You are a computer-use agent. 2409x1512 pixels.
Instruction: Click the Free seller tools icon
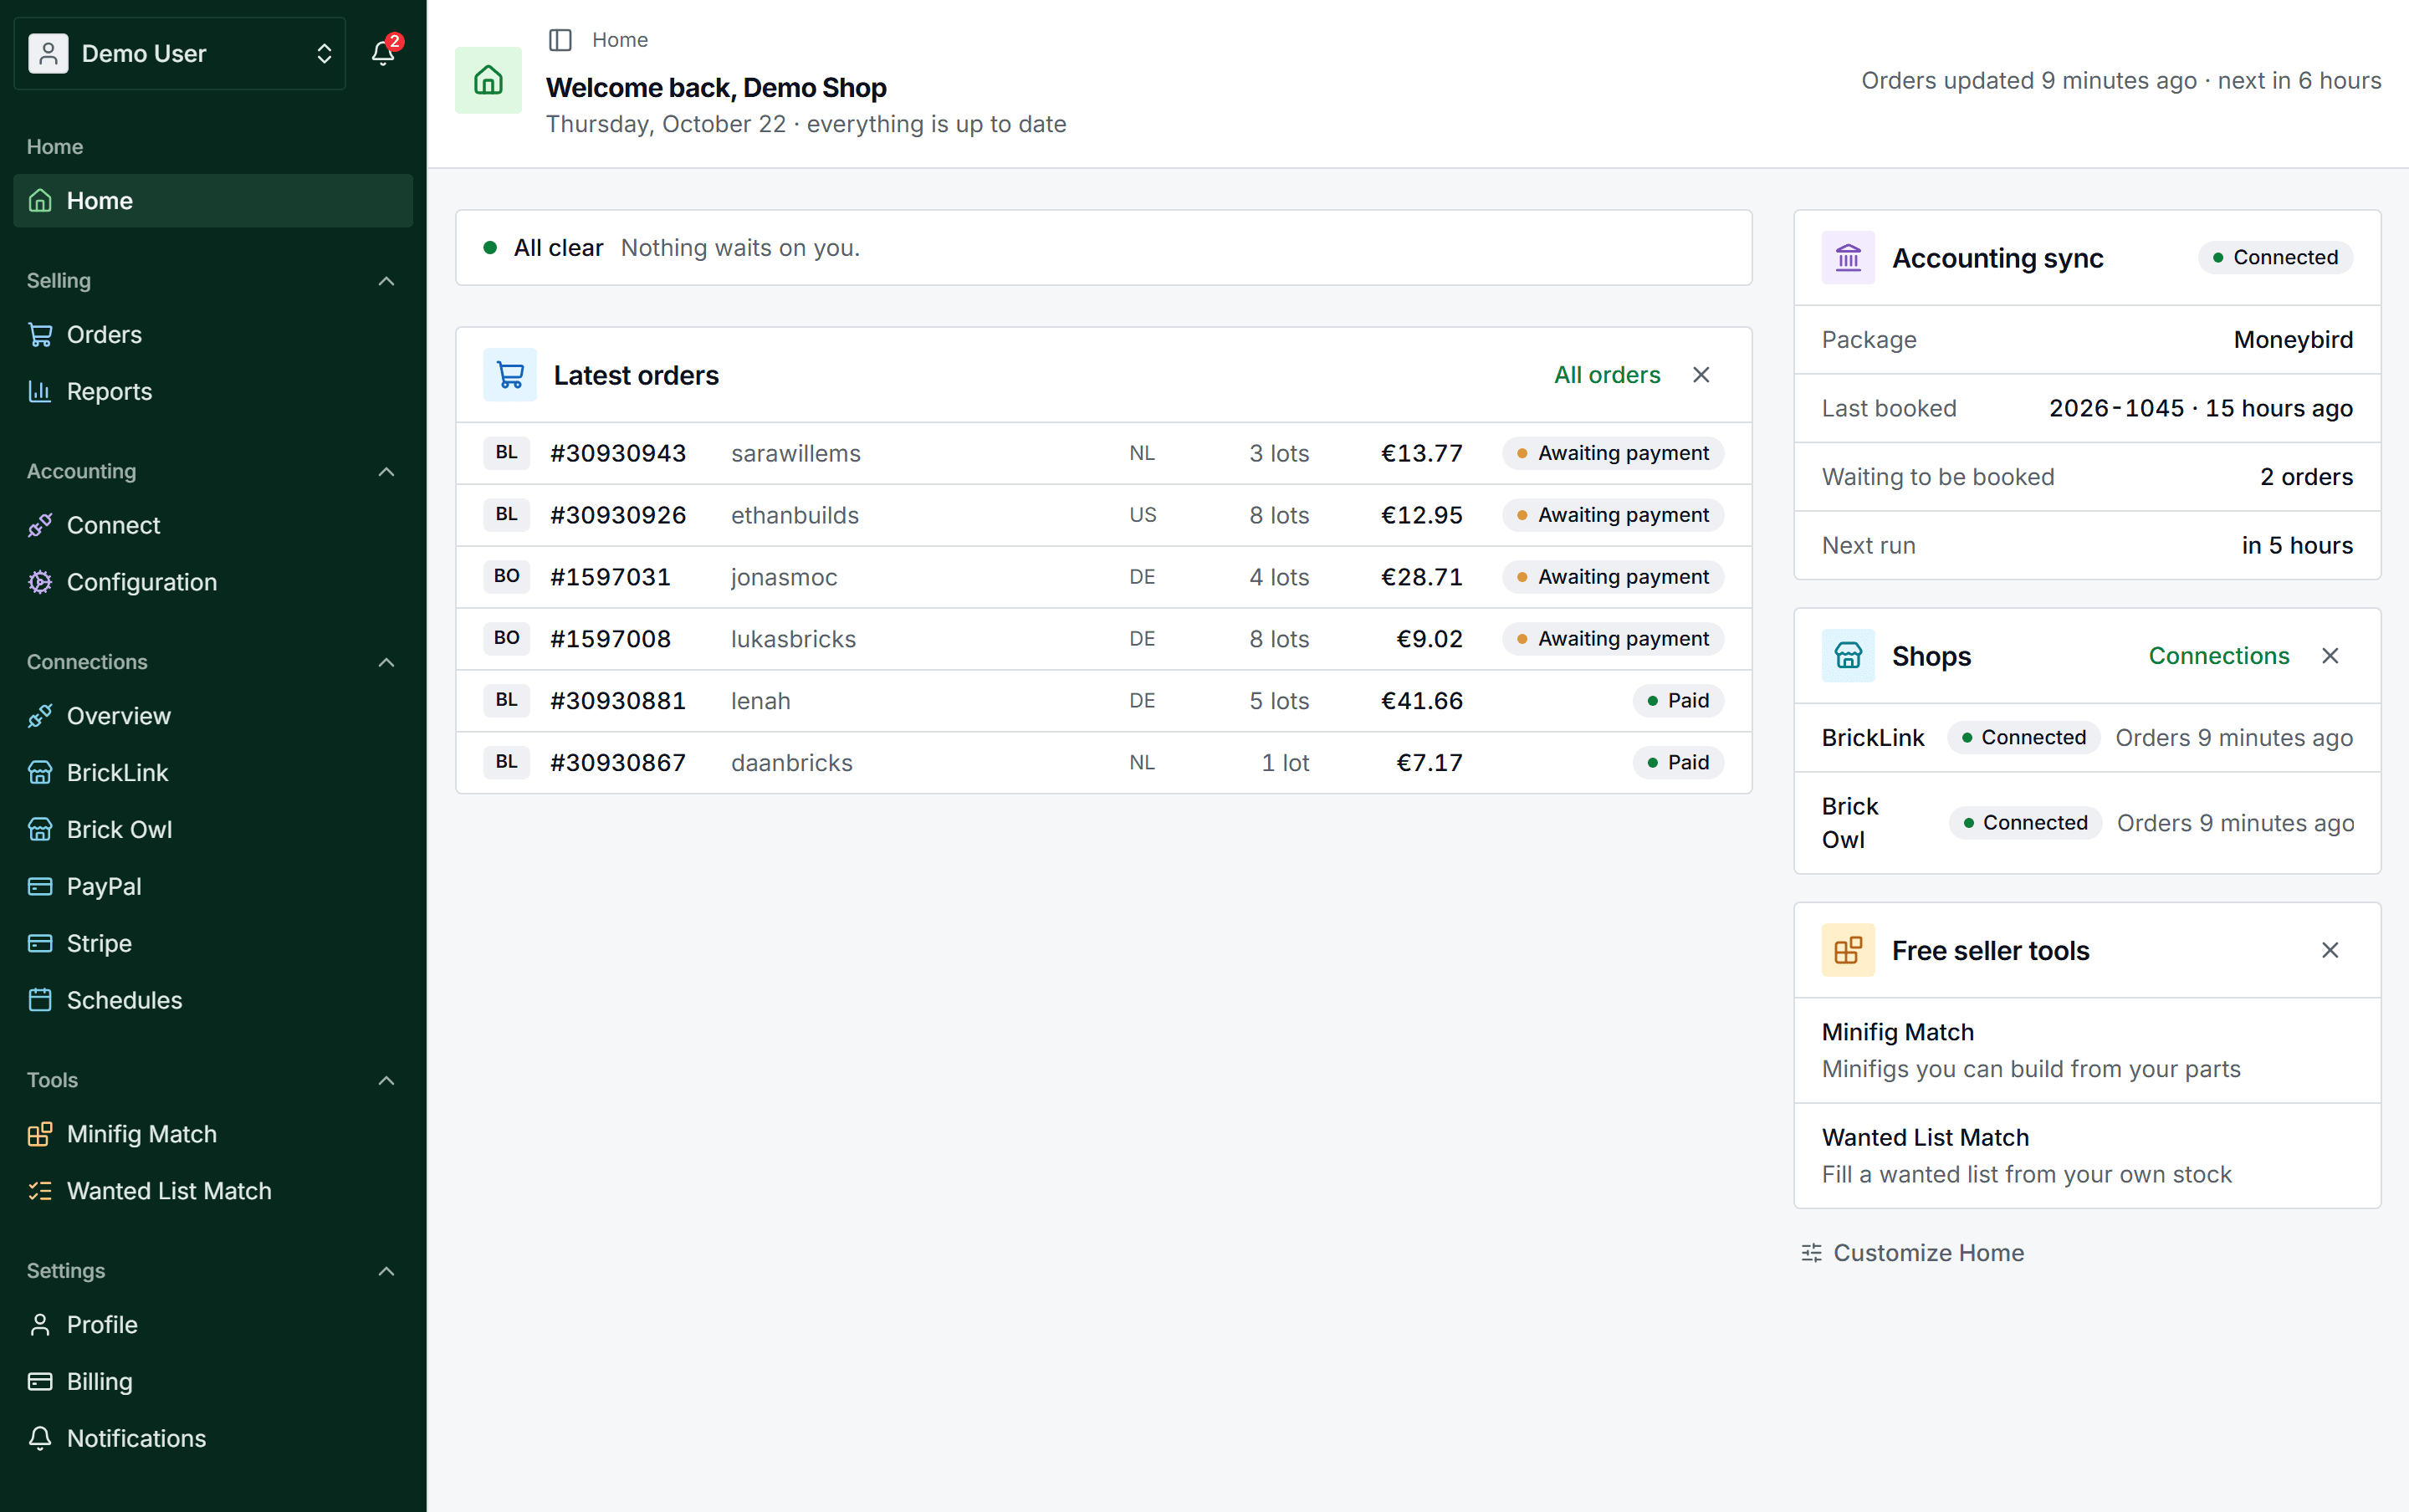(1848, 950)
